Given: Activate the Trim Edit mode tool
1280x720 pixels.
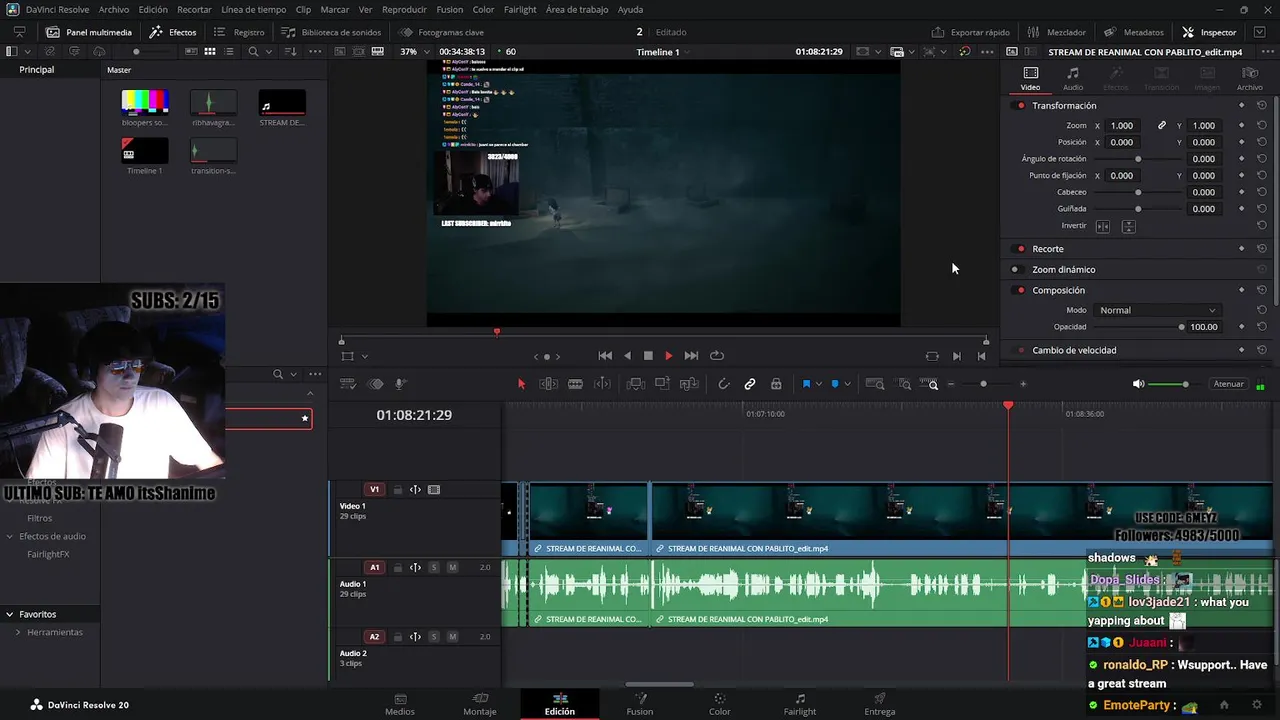Looking at the screenshot, I should click(x=549, y=384).
